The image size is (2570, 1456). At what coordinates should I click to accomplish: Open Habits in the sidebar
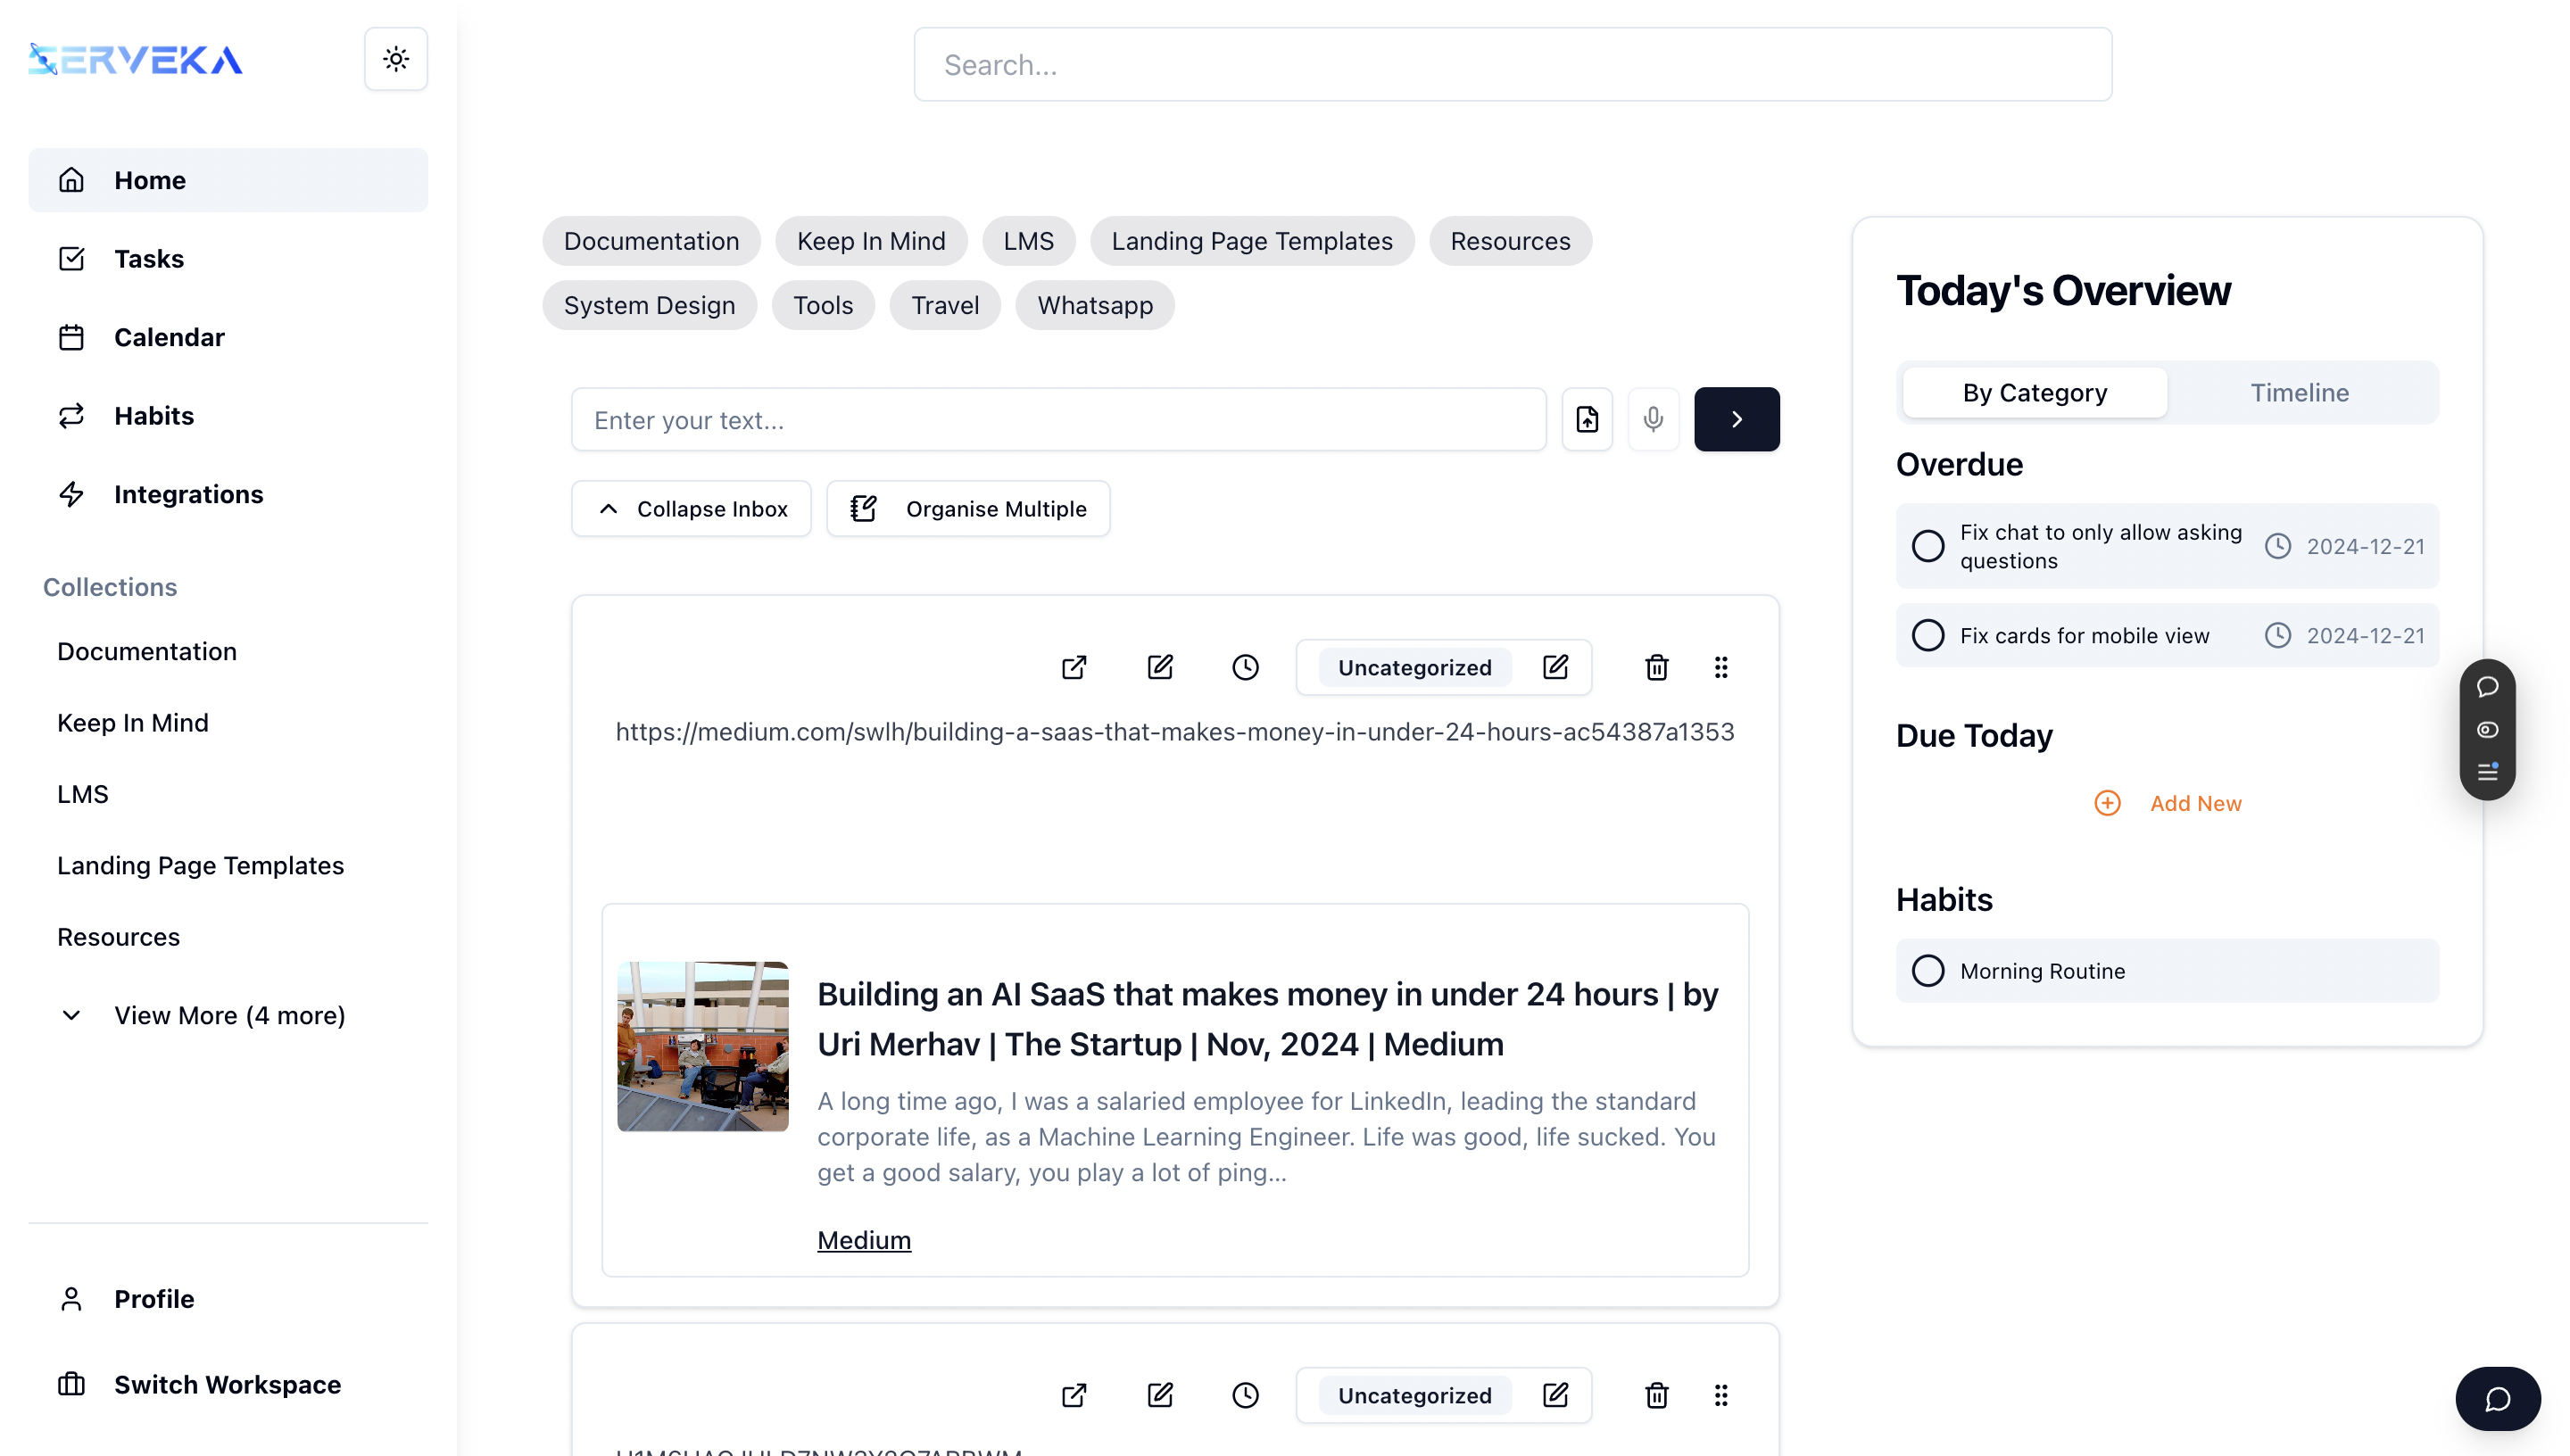click(154, 415)
